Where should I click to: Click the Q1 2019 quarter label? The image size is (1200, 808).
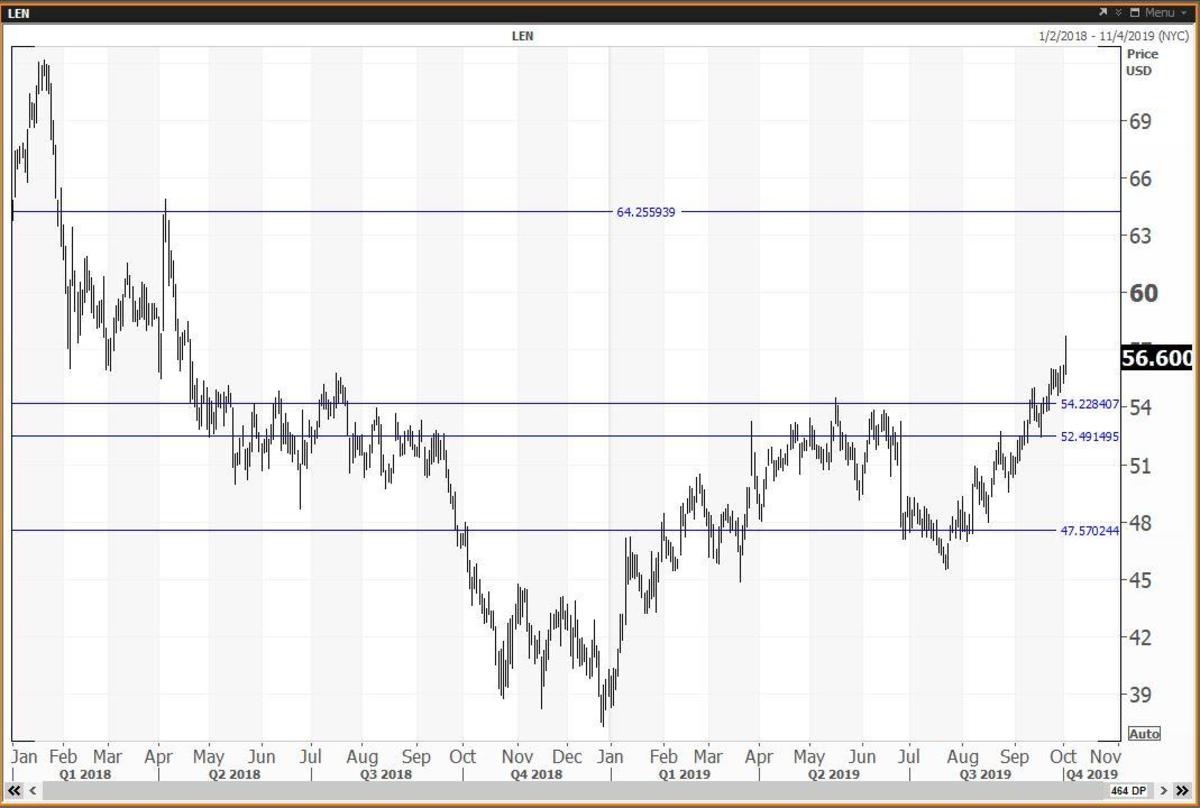pos(684,774)
